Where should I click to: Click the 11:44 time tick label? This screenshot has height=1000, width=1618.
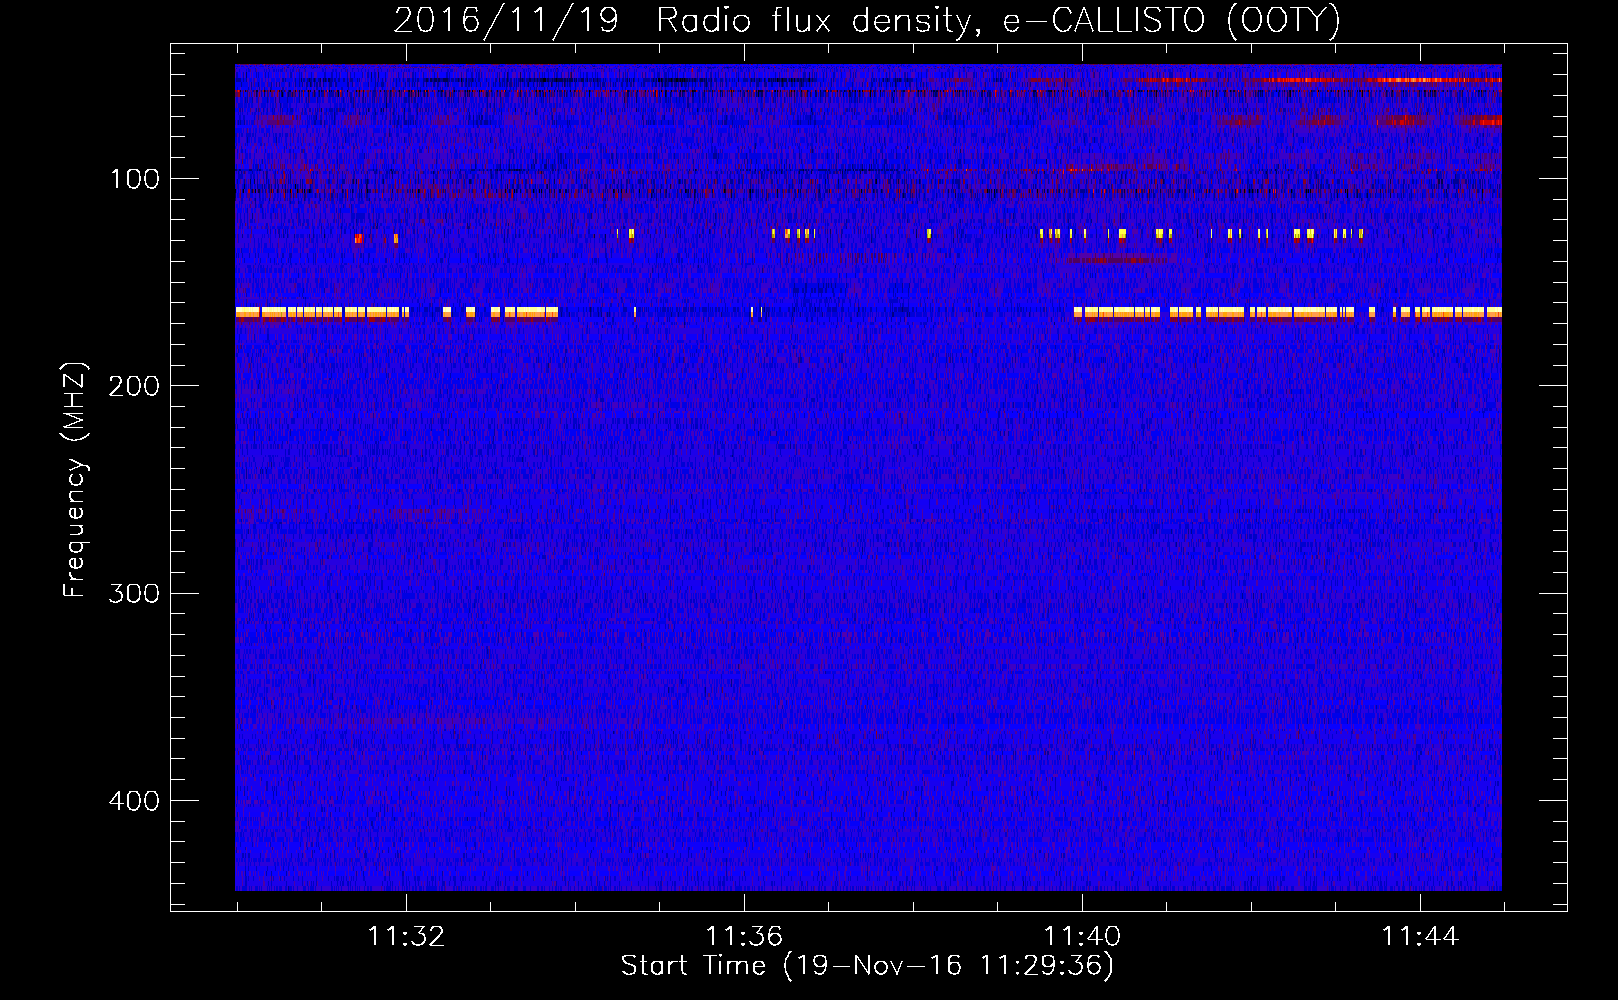point(1420,937)
